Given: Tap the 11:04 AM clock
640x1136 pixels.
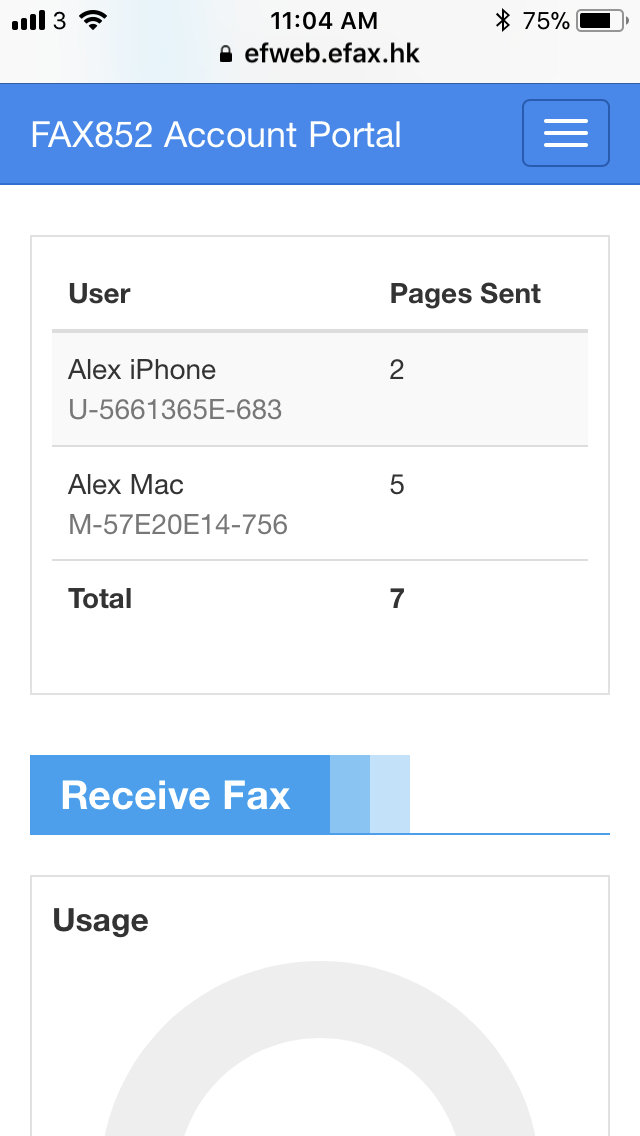Looking at the screenshot, I should pyautogui.click(x=323, y=20).
